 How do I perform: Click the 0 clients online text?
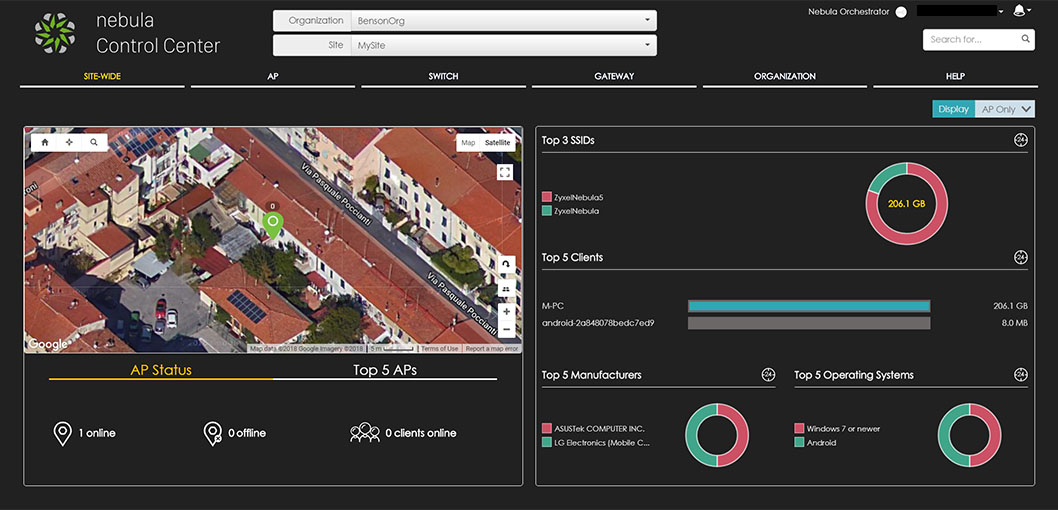click(x=421, y=433)
